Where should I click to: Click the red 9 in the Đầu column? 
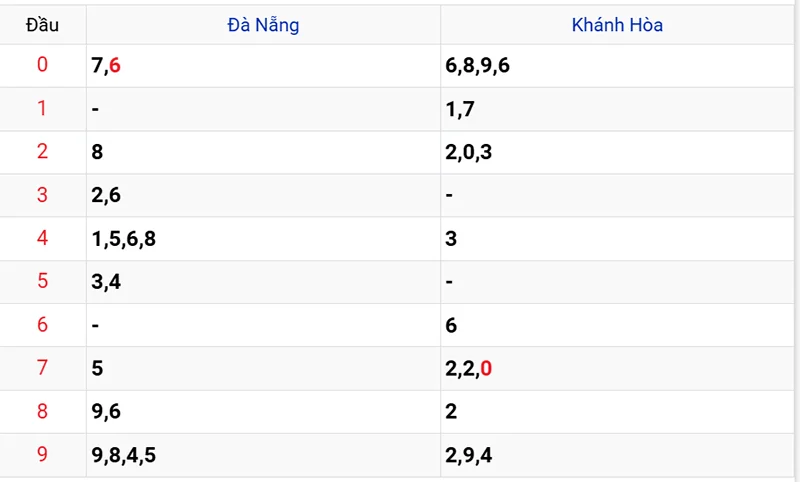pyautogui.click(x=42, y=455)
